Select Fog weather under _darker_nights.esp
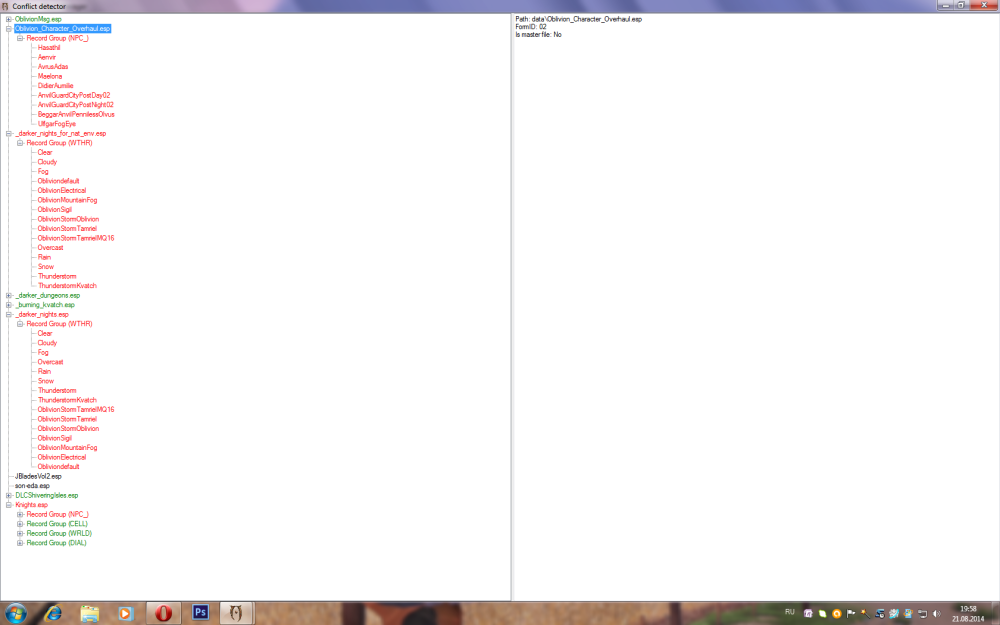Viewport: 1000px width, 625px height. pyautogui.click(x=43, y=352)
